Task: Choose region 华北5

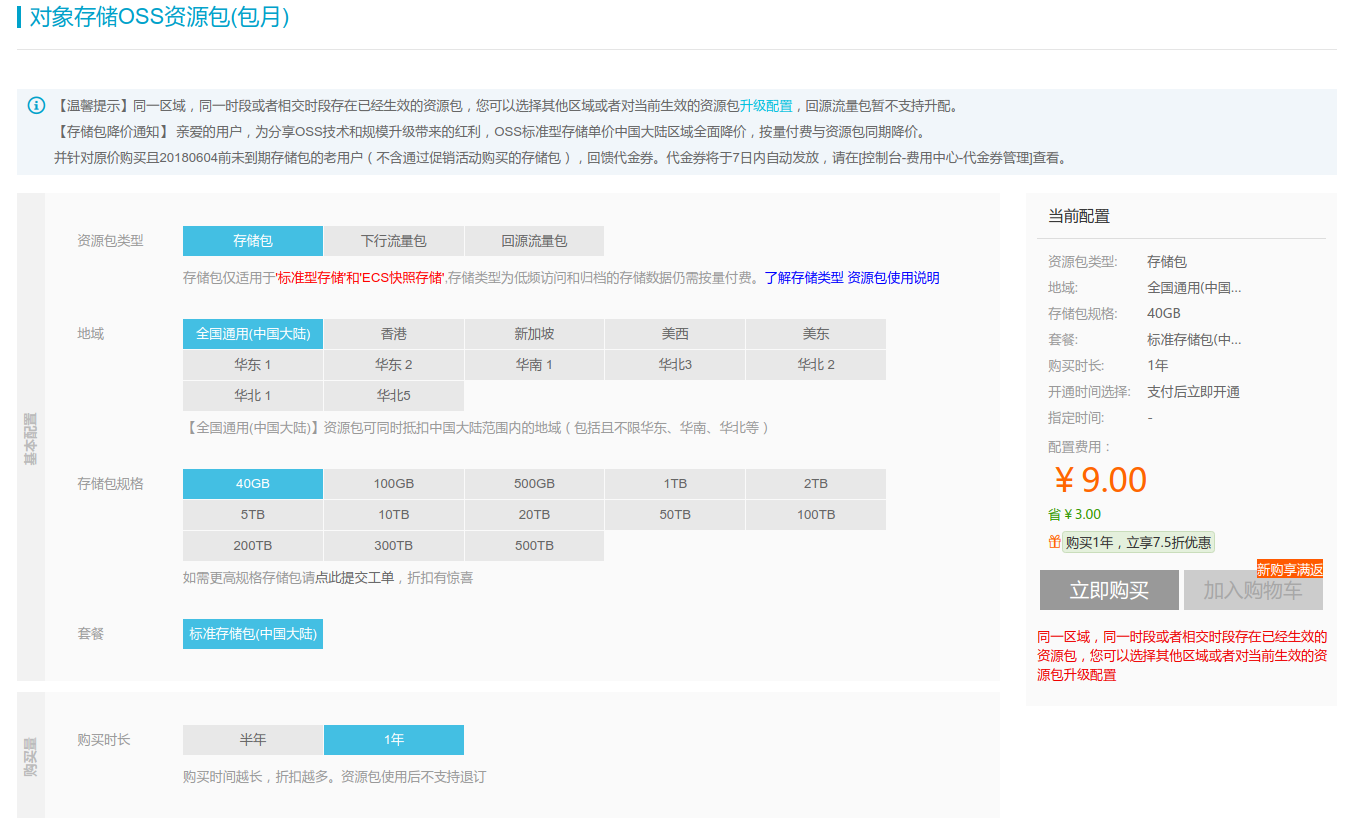Action: point(394,396)
